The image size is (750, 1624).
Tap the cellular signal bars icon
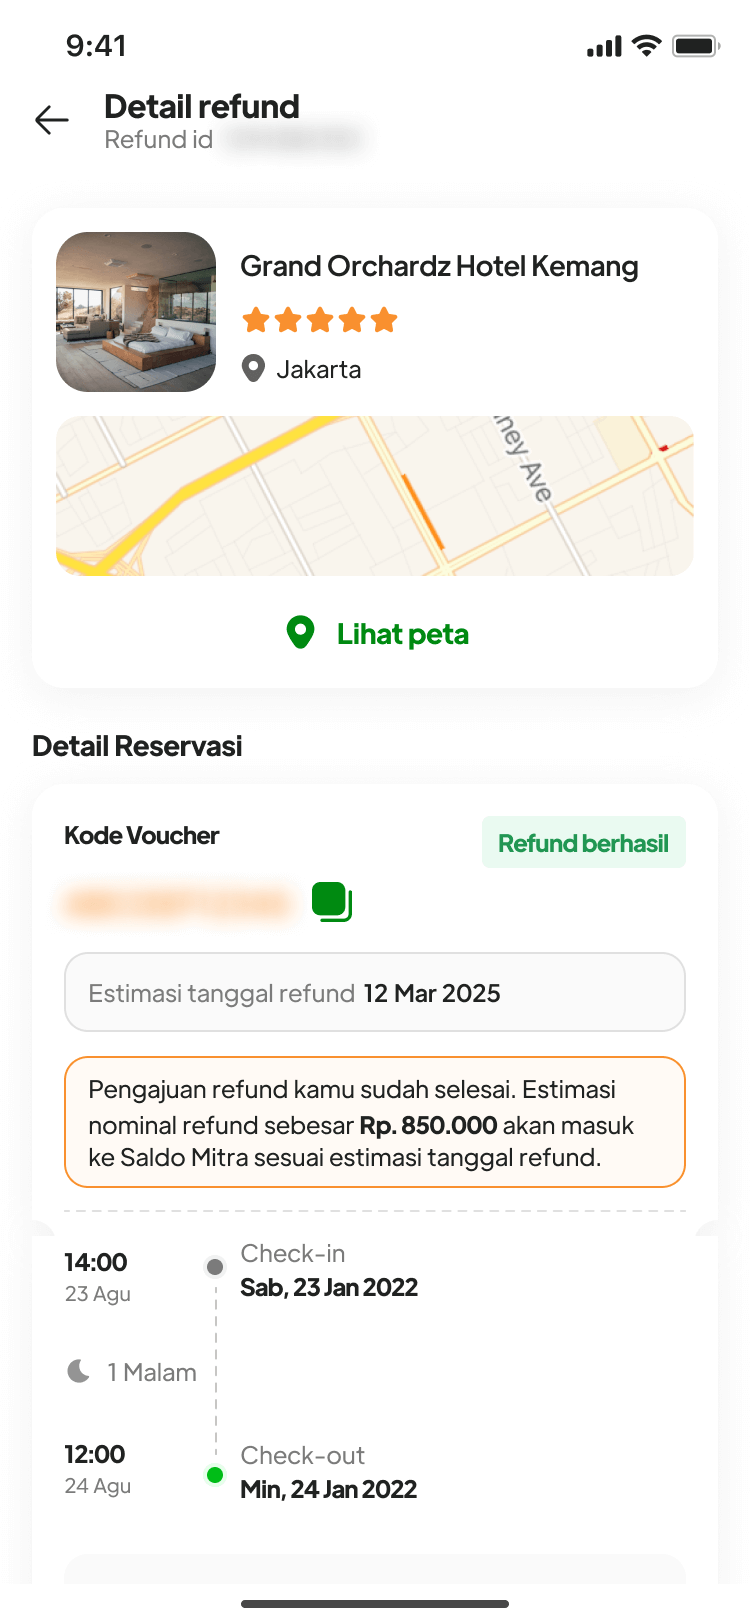click(604, 47)
